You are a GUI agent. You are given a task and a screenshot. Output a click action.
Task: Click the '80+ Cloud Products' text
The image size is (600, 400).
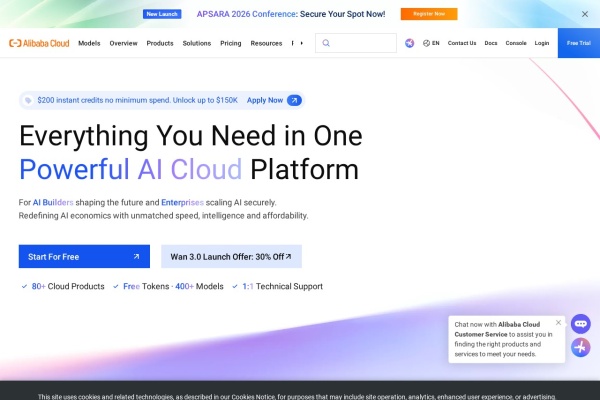pyautogui.click(x=68, y=286)
